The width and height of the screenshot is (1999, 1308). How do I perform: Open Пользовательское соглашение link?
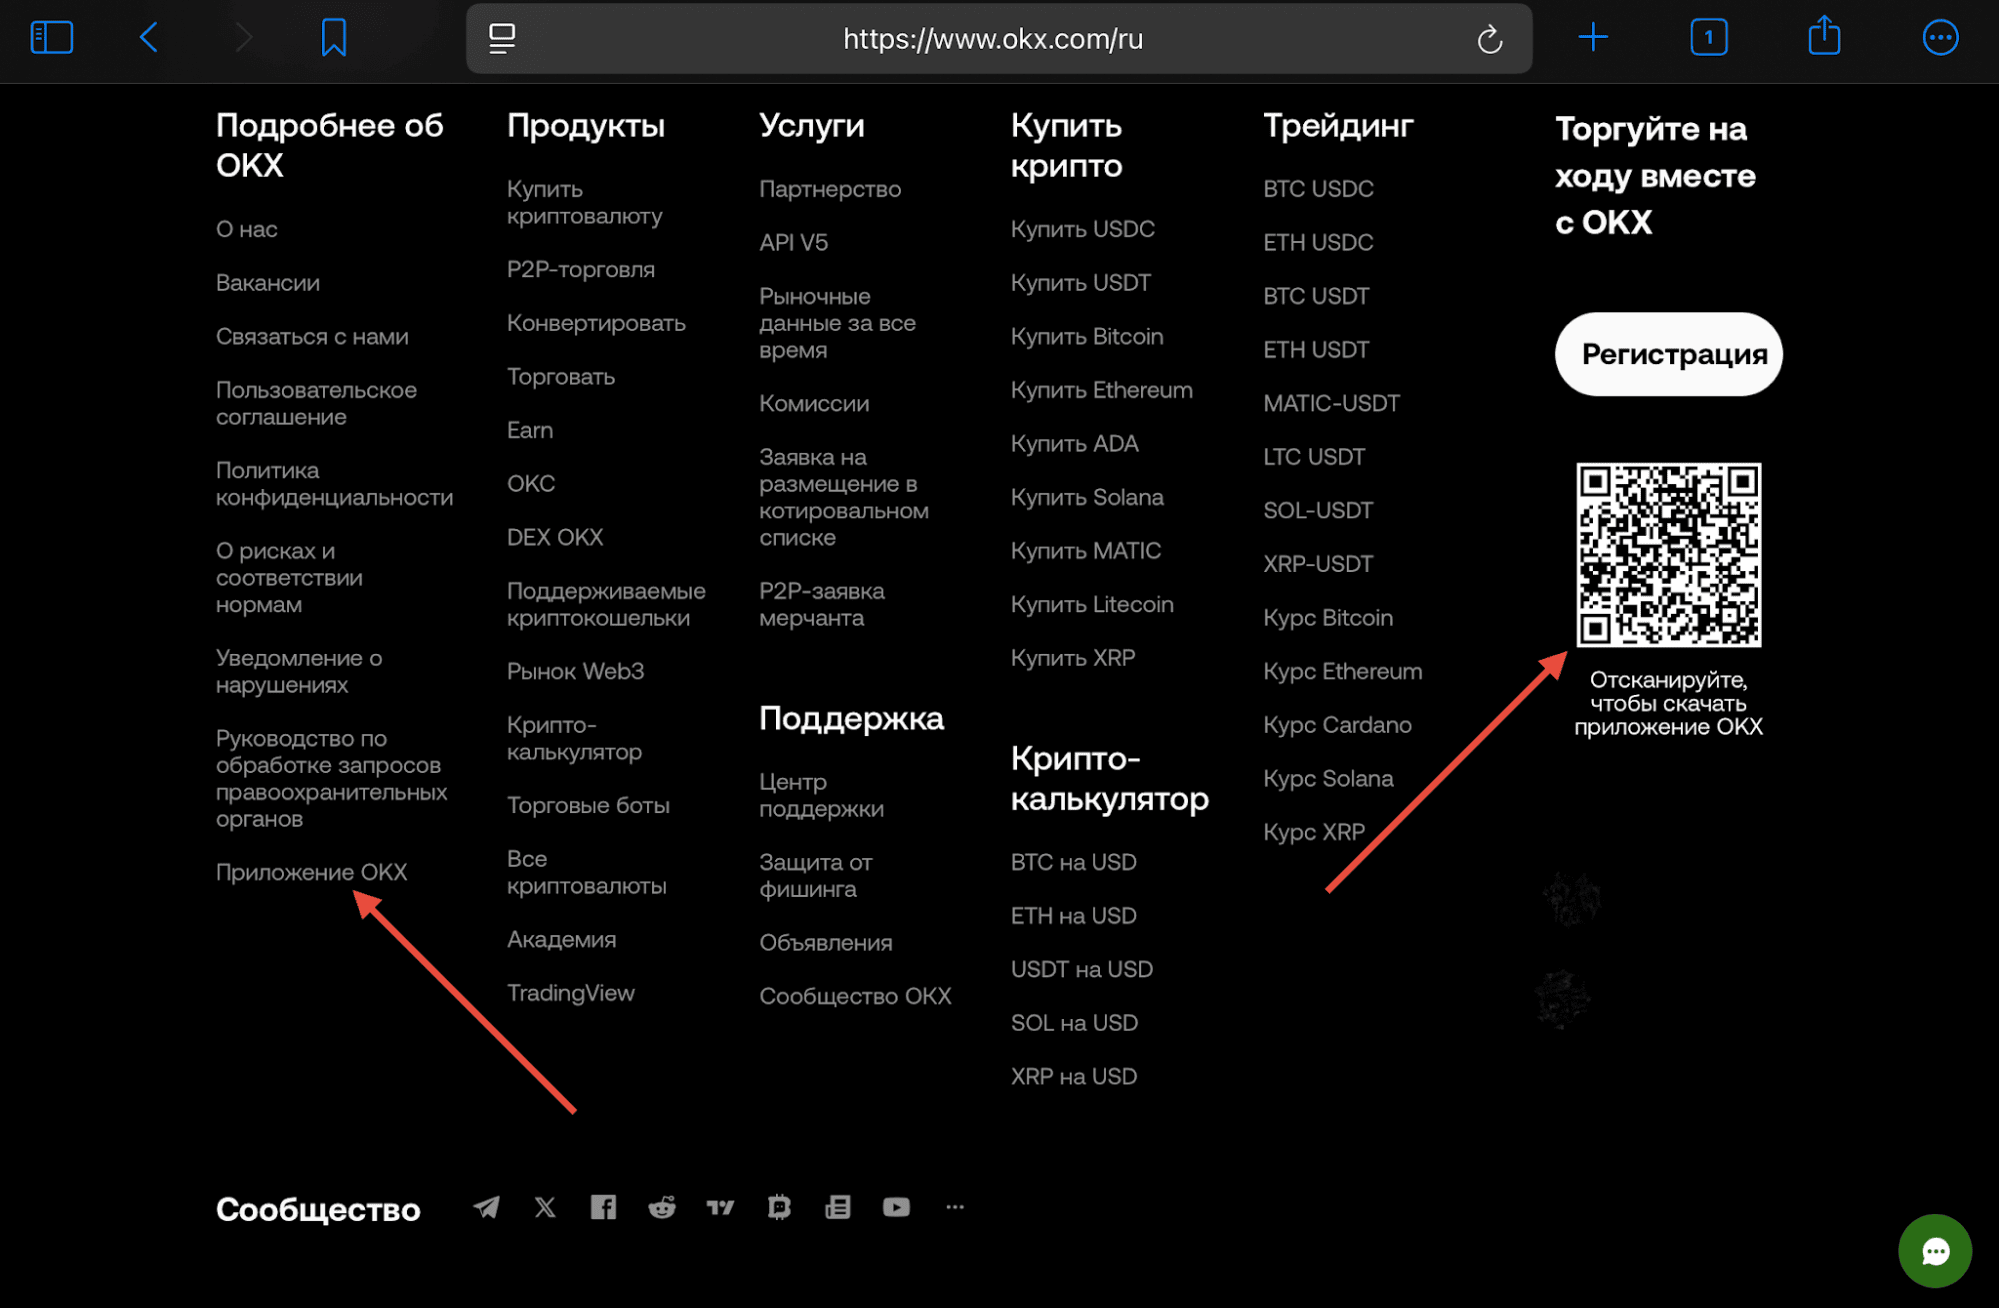(316, 403)
